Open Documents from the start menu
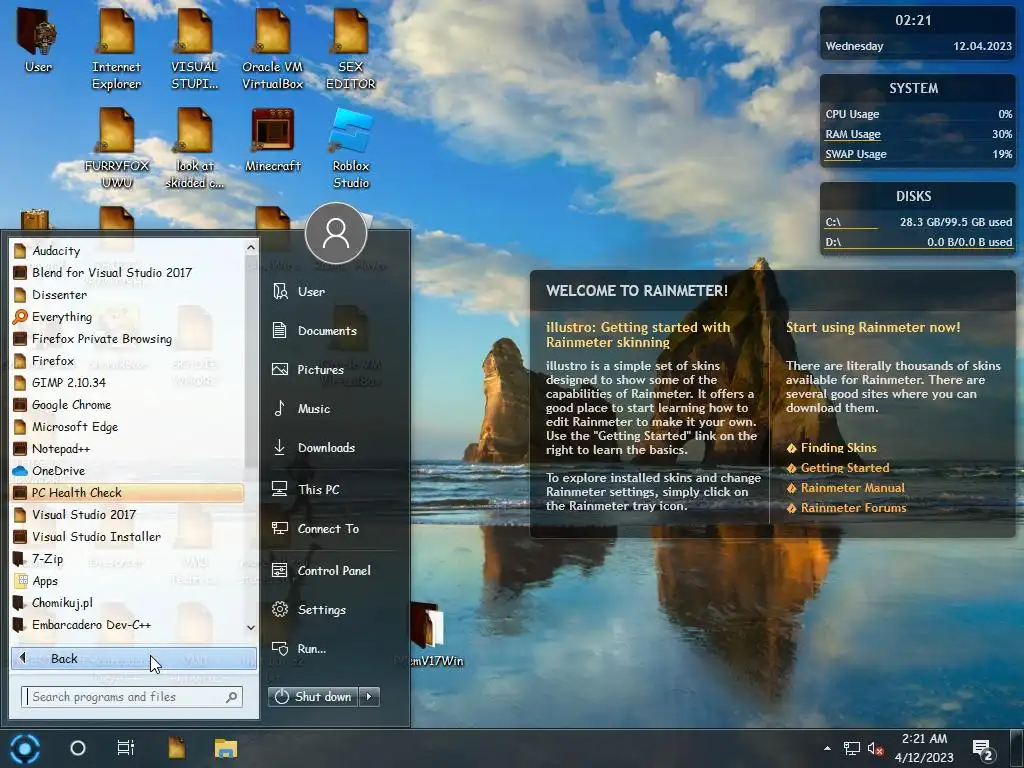The height and width of the screenshot is (768, 1024). pos(333,330)
